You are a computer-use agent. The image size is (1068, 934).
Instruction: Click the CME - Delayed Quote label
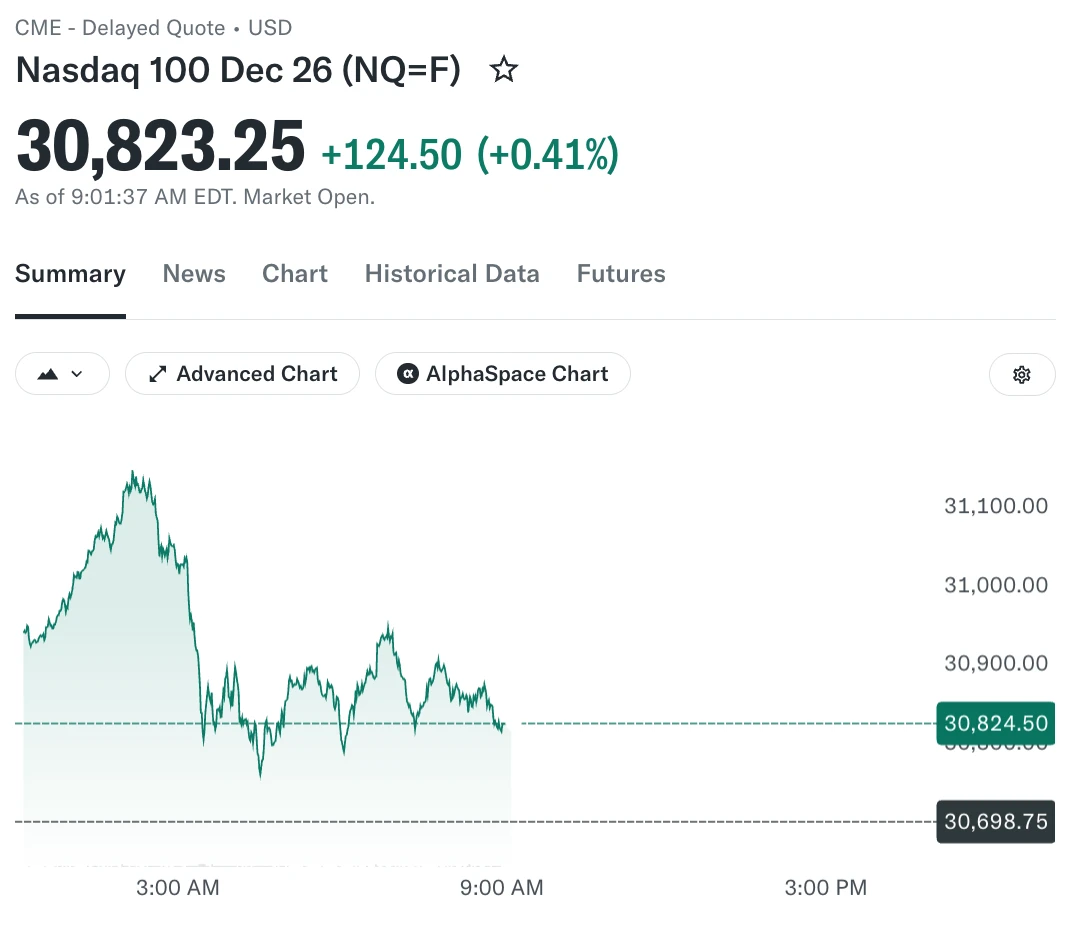pyautogui.click(x=121, y=28)
